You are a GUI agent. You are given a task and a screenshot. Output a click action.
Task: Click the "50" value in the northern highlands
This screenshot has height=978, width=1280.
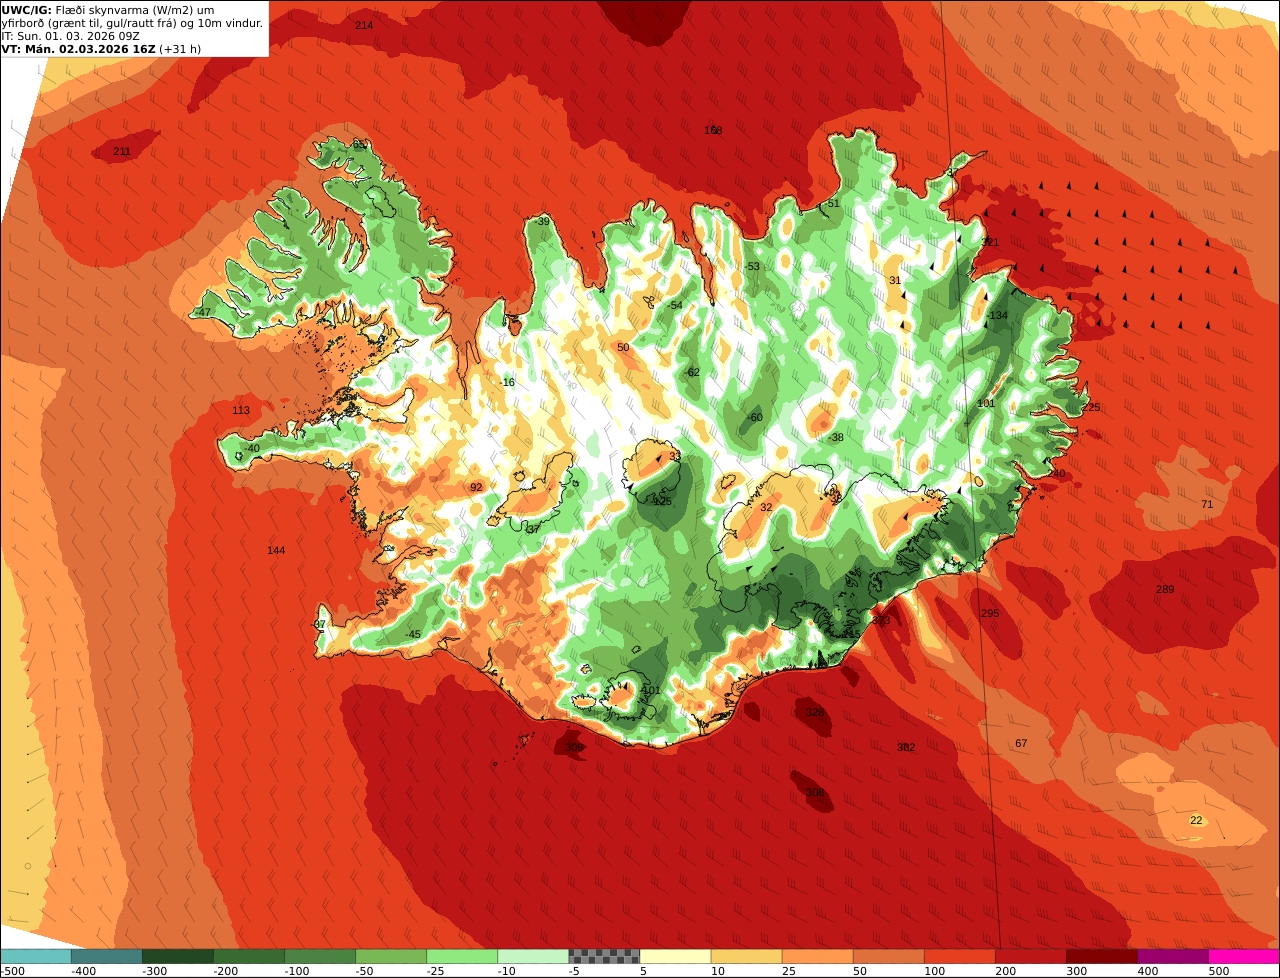(623, 348)
